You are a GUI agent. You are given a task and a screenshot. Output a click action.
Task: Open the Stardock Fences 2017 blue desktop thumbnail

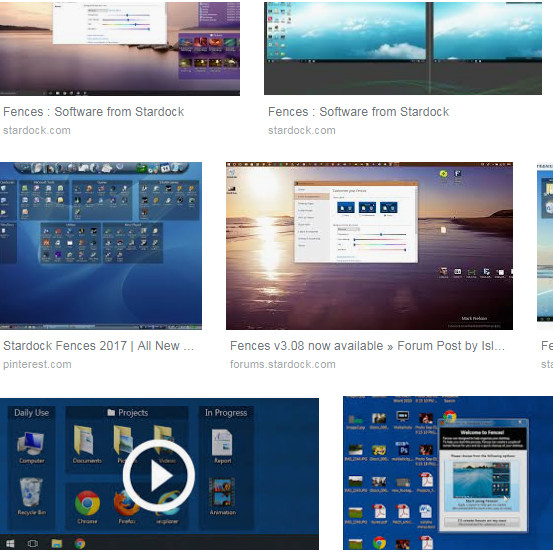tap(101, 246)
